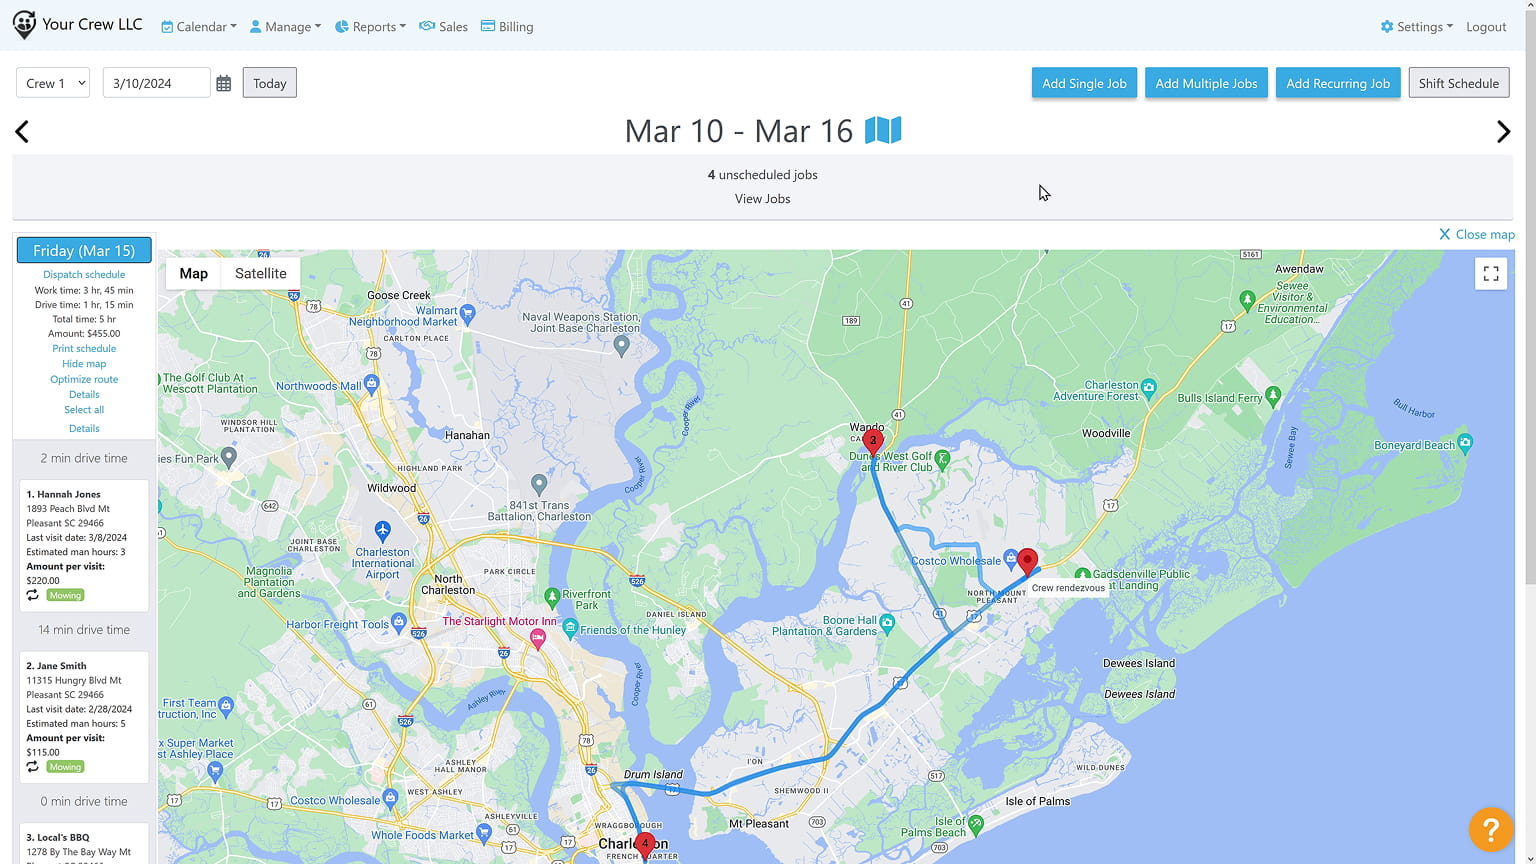Click the Boneyard Beach map pin
The width and height of the screenshot is (1536, 864).
[x=1465, y=441]
